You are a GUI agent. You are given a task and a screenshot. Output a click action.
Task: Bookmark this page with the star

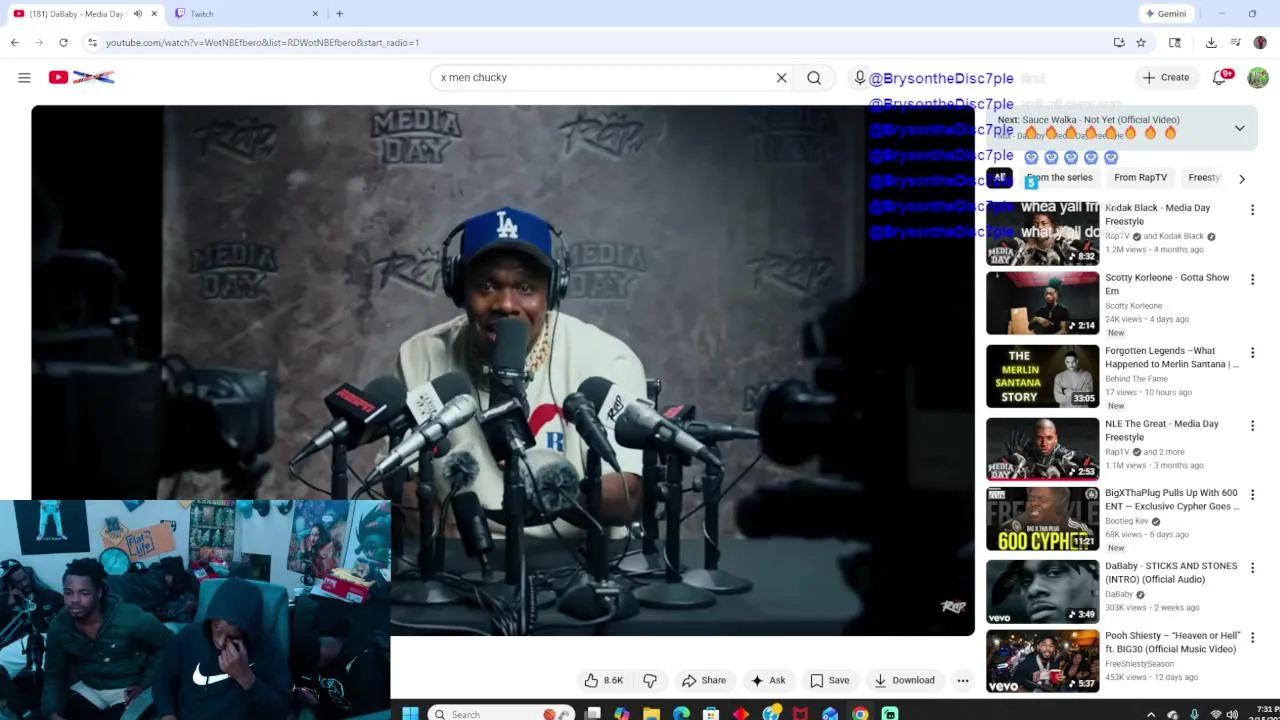coord(1141,42)
